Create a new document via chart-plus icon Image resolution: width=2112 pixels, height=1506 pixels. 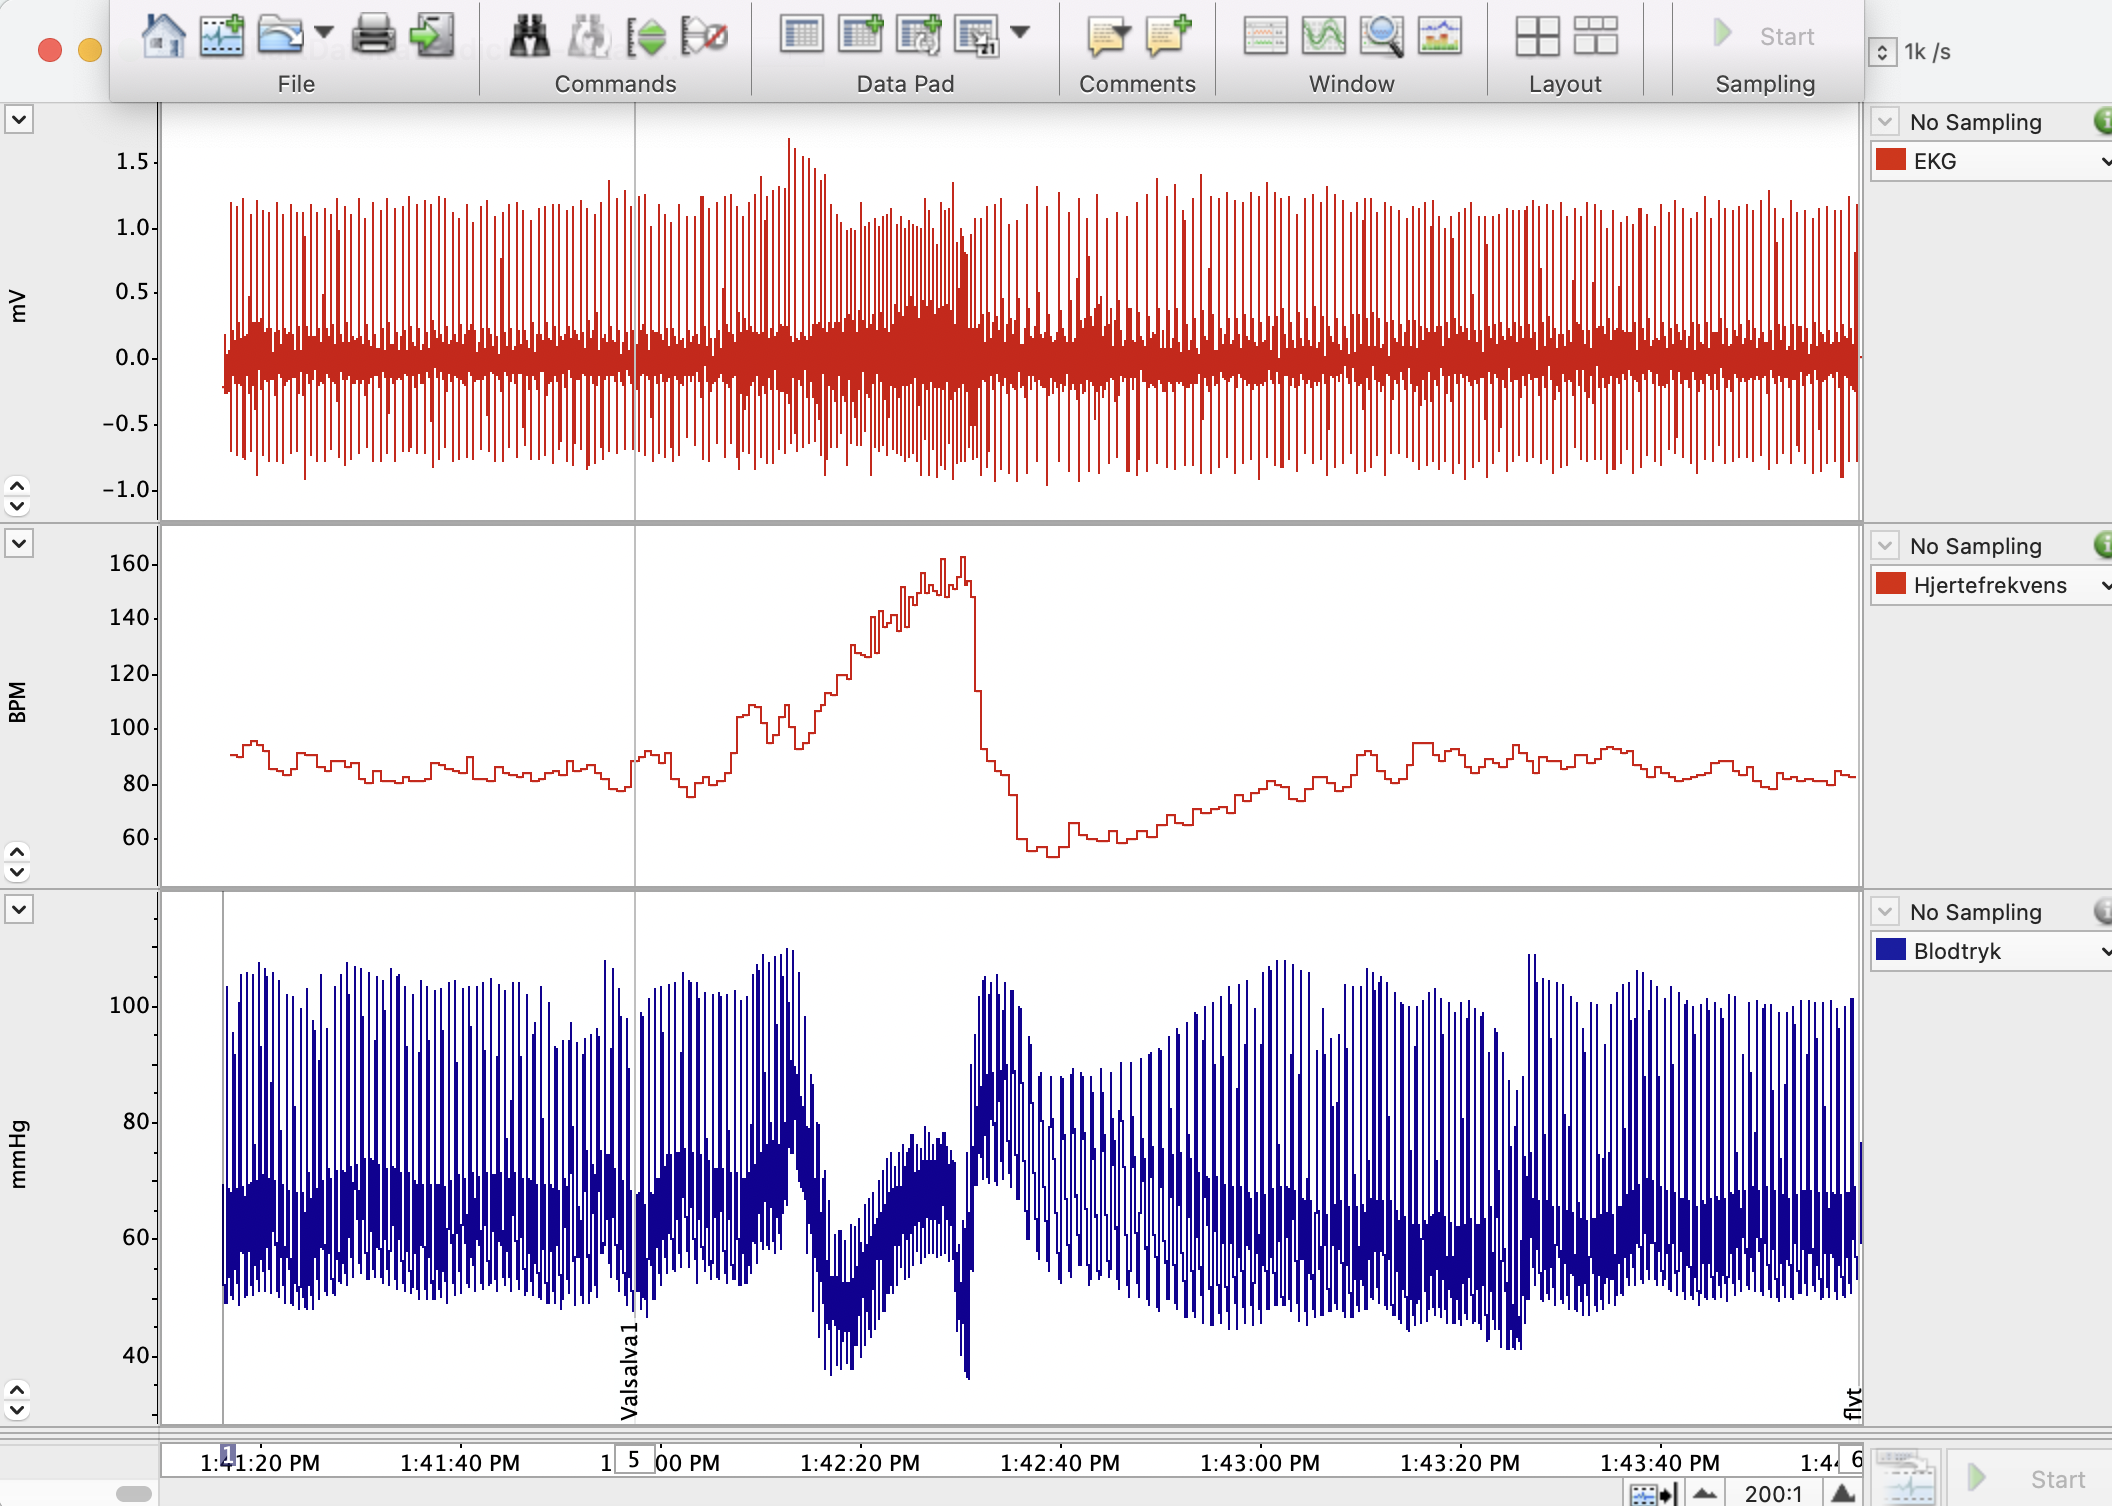[x=222, y=36]
